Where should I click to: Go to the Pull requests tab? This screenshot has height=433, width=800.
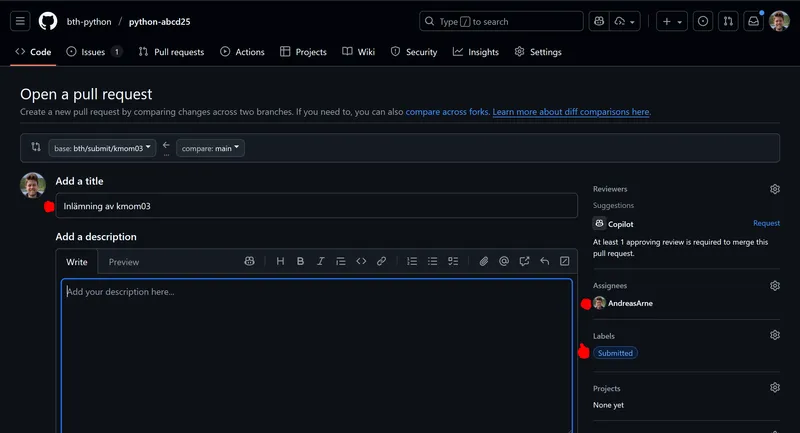coord(171,52)
